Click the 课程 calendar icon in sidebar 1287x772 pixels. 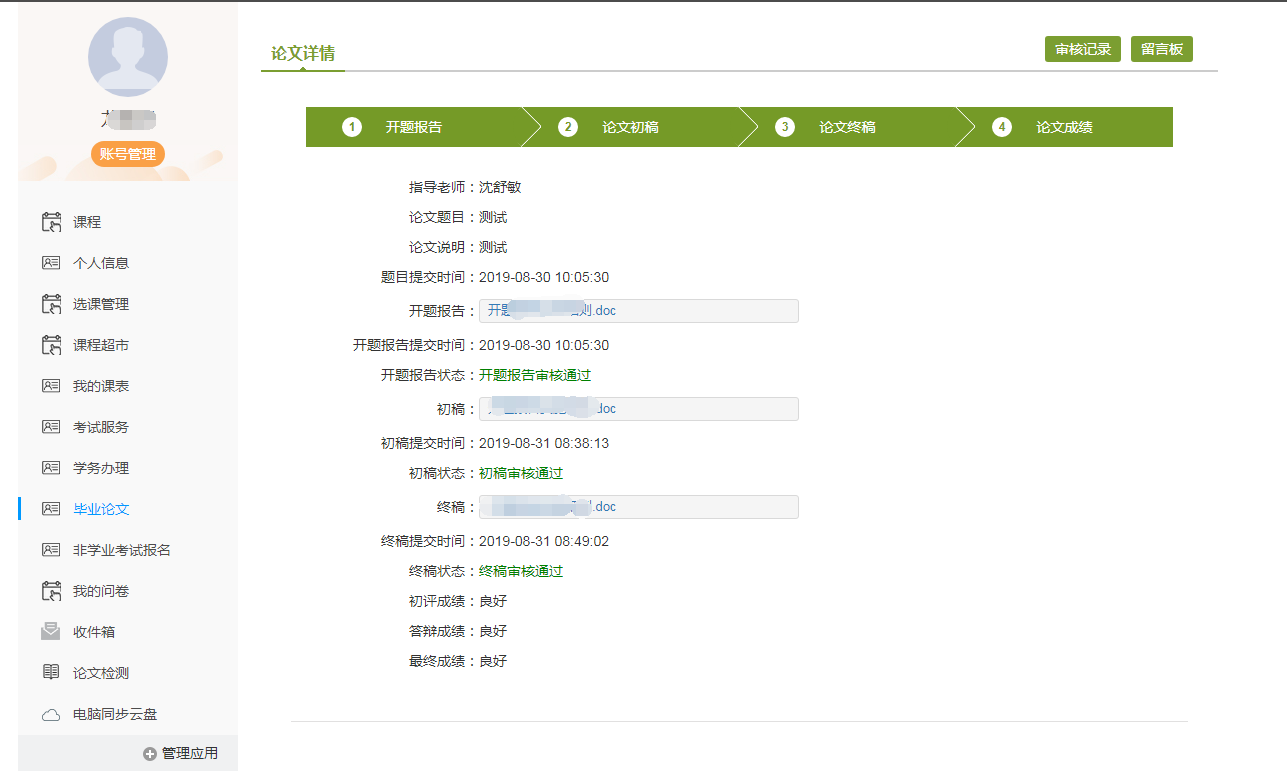(51, 222)
